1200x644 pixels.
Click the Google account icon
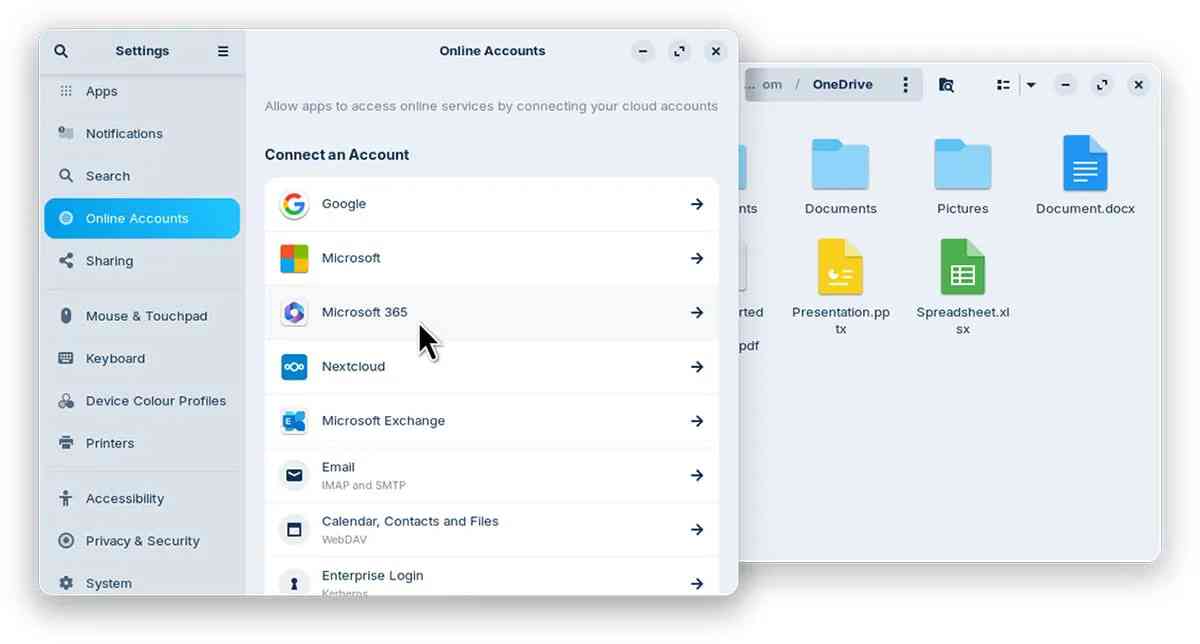tap(293, 204)
